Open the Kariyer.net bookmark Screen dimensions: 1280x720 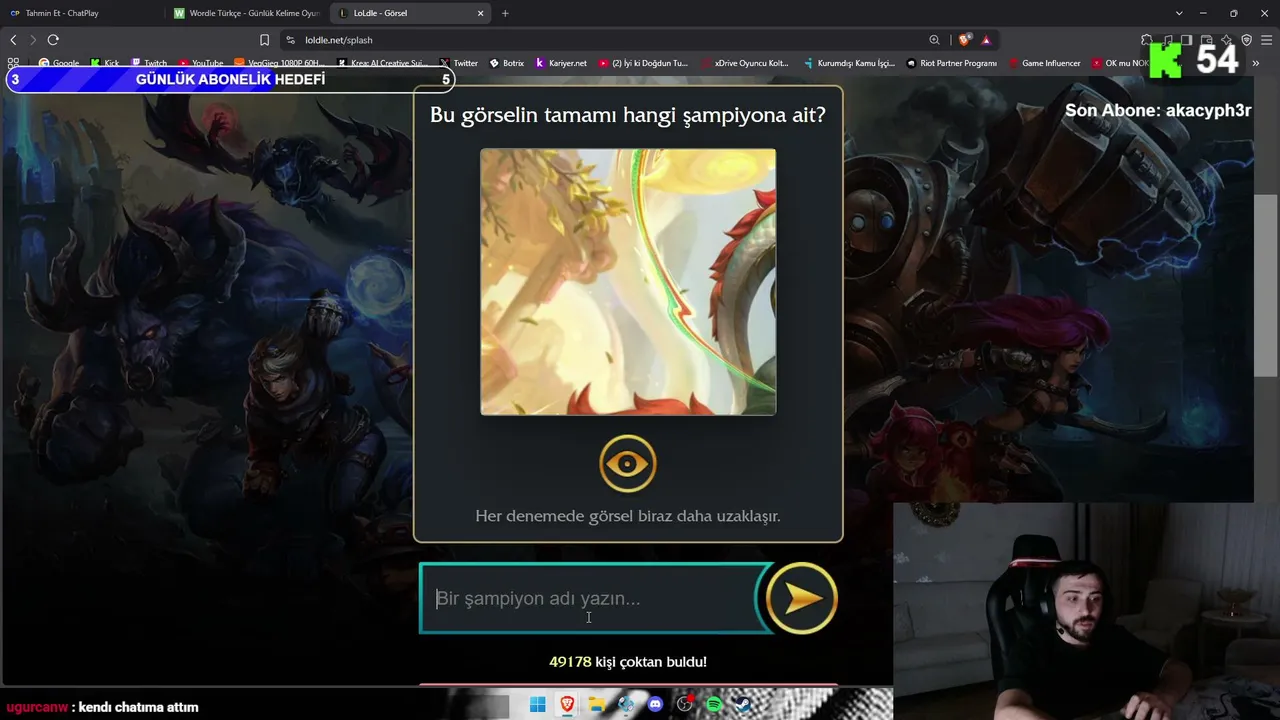(x=561, y=63)
